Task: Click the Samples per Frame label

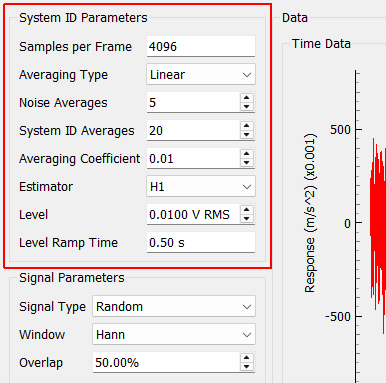Action: [x=75, y=47]
